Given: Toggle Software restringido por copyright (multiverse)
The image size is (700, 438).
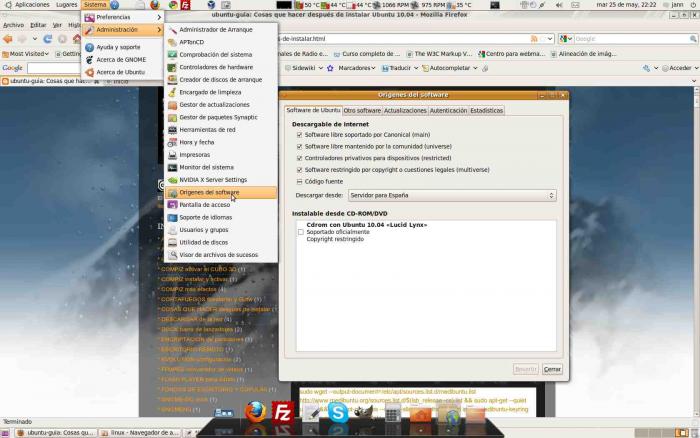Looking at the screenshot, I should click(300, 170).
